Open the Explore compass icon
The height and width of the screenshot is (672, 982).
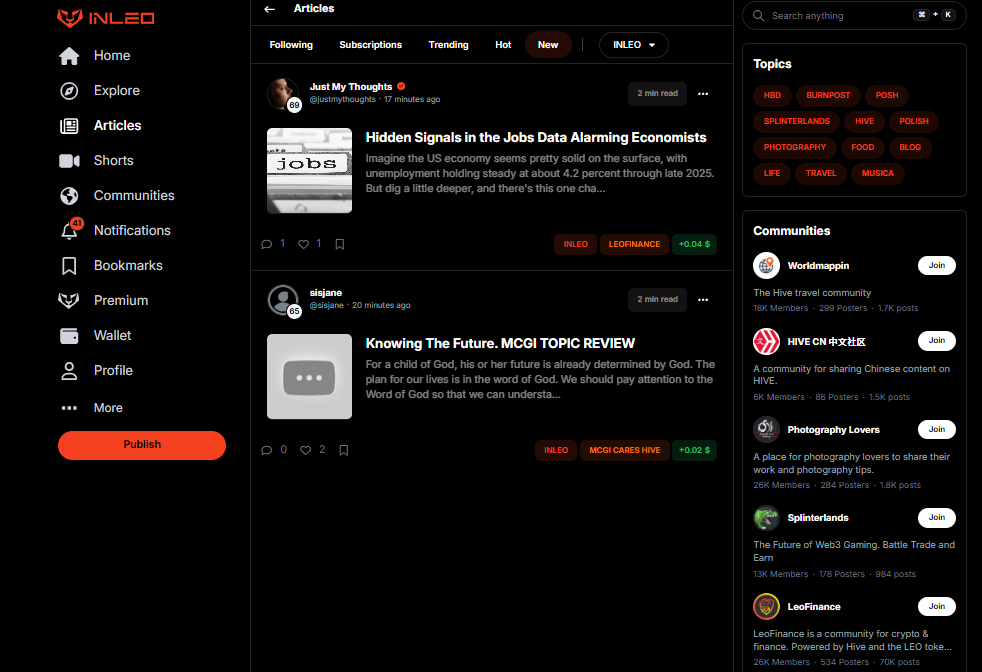click(69, 91)
